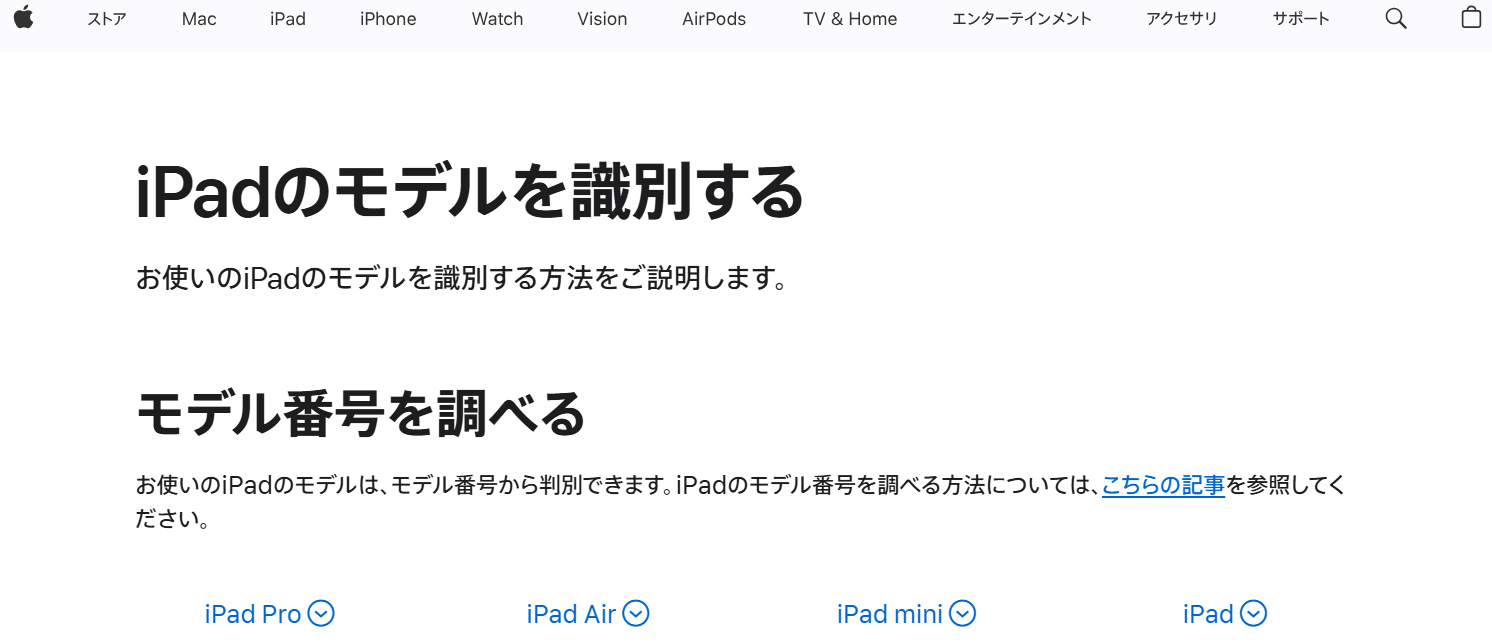Open the サポート navigation item
This screenshot has width=1492, height=643.
point(1301,19)
